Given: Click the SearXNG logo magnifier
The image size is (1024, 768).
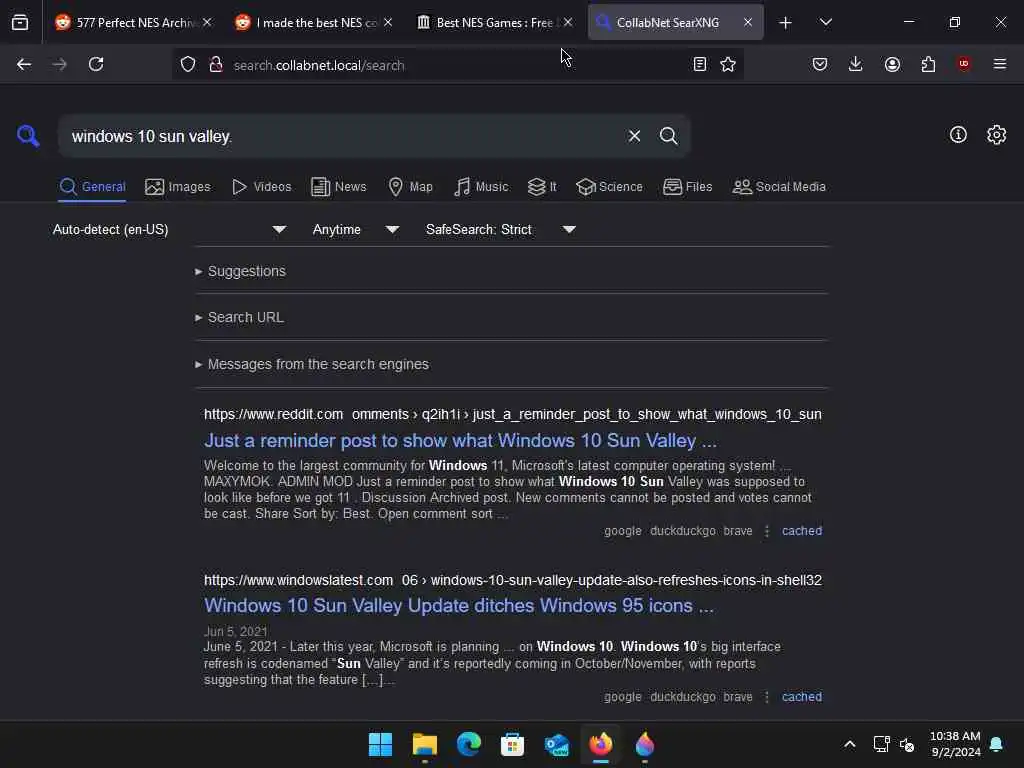Looking at the screenshot, I should [x=28, y=136].
